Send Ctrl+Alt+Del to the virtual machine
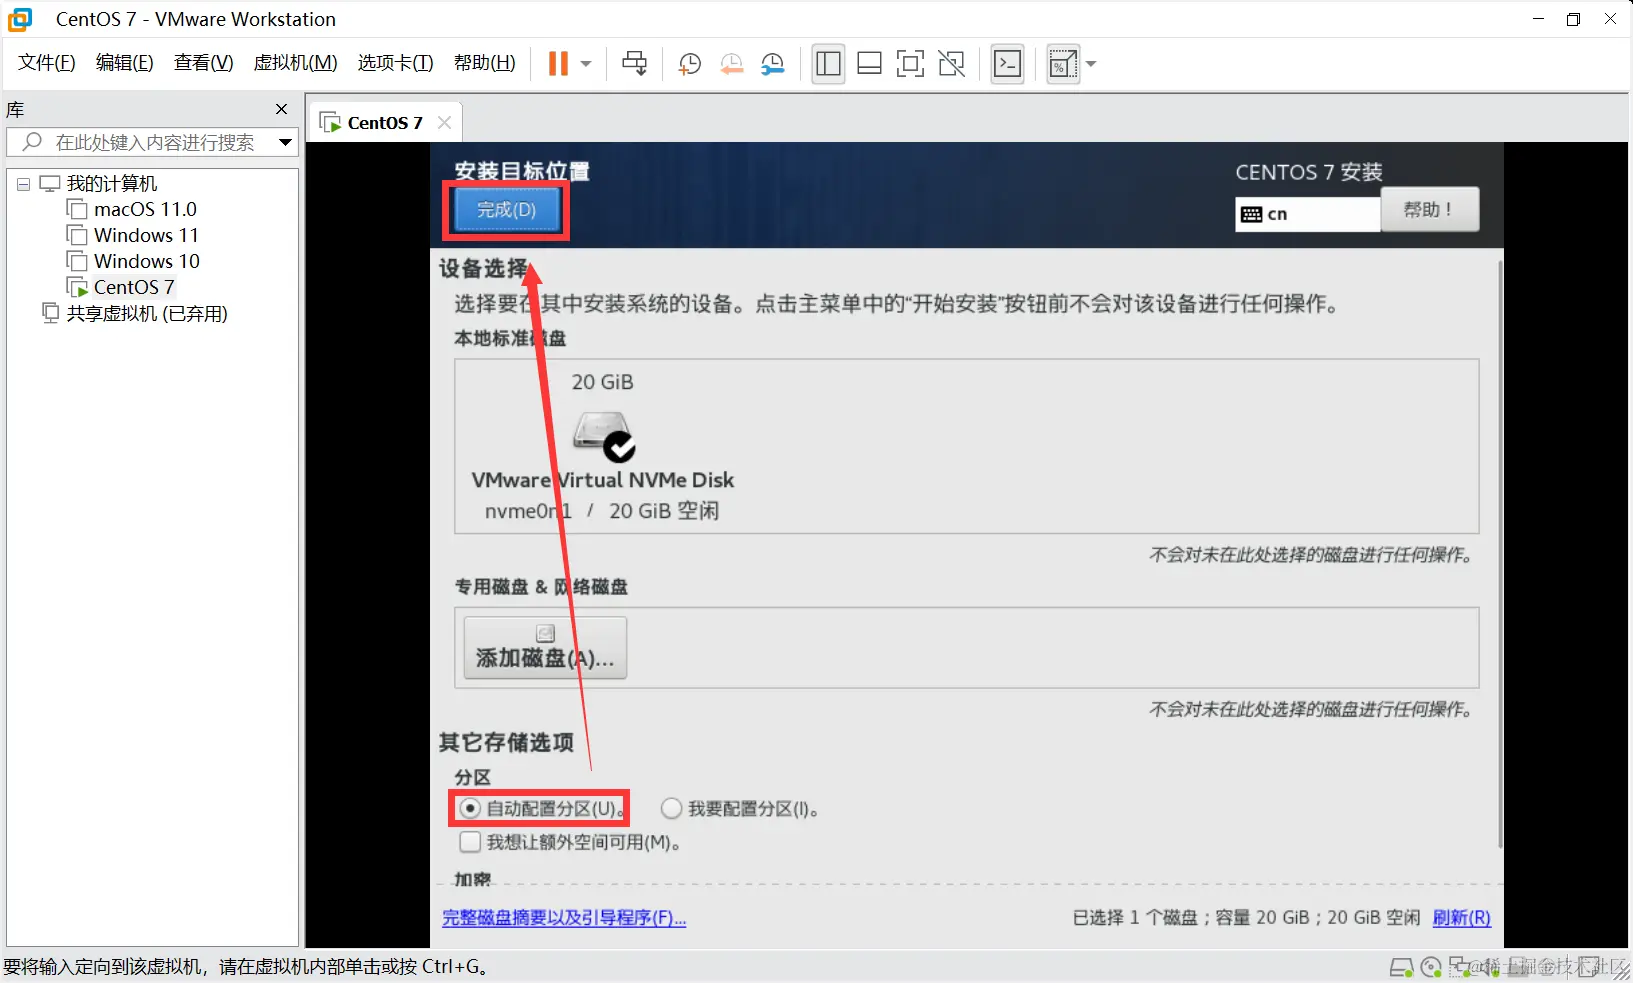 point(634,64)
